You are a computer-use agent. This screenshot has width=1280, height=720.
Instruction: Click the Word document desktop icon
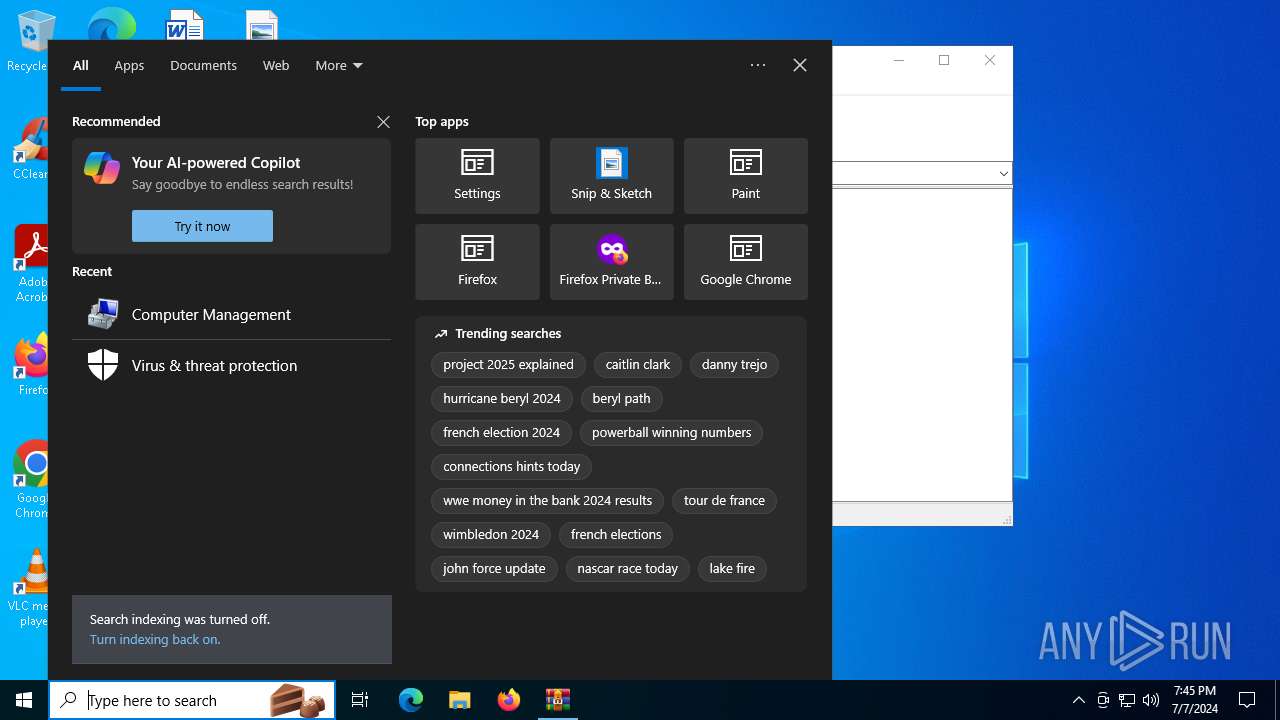point(185,24)
